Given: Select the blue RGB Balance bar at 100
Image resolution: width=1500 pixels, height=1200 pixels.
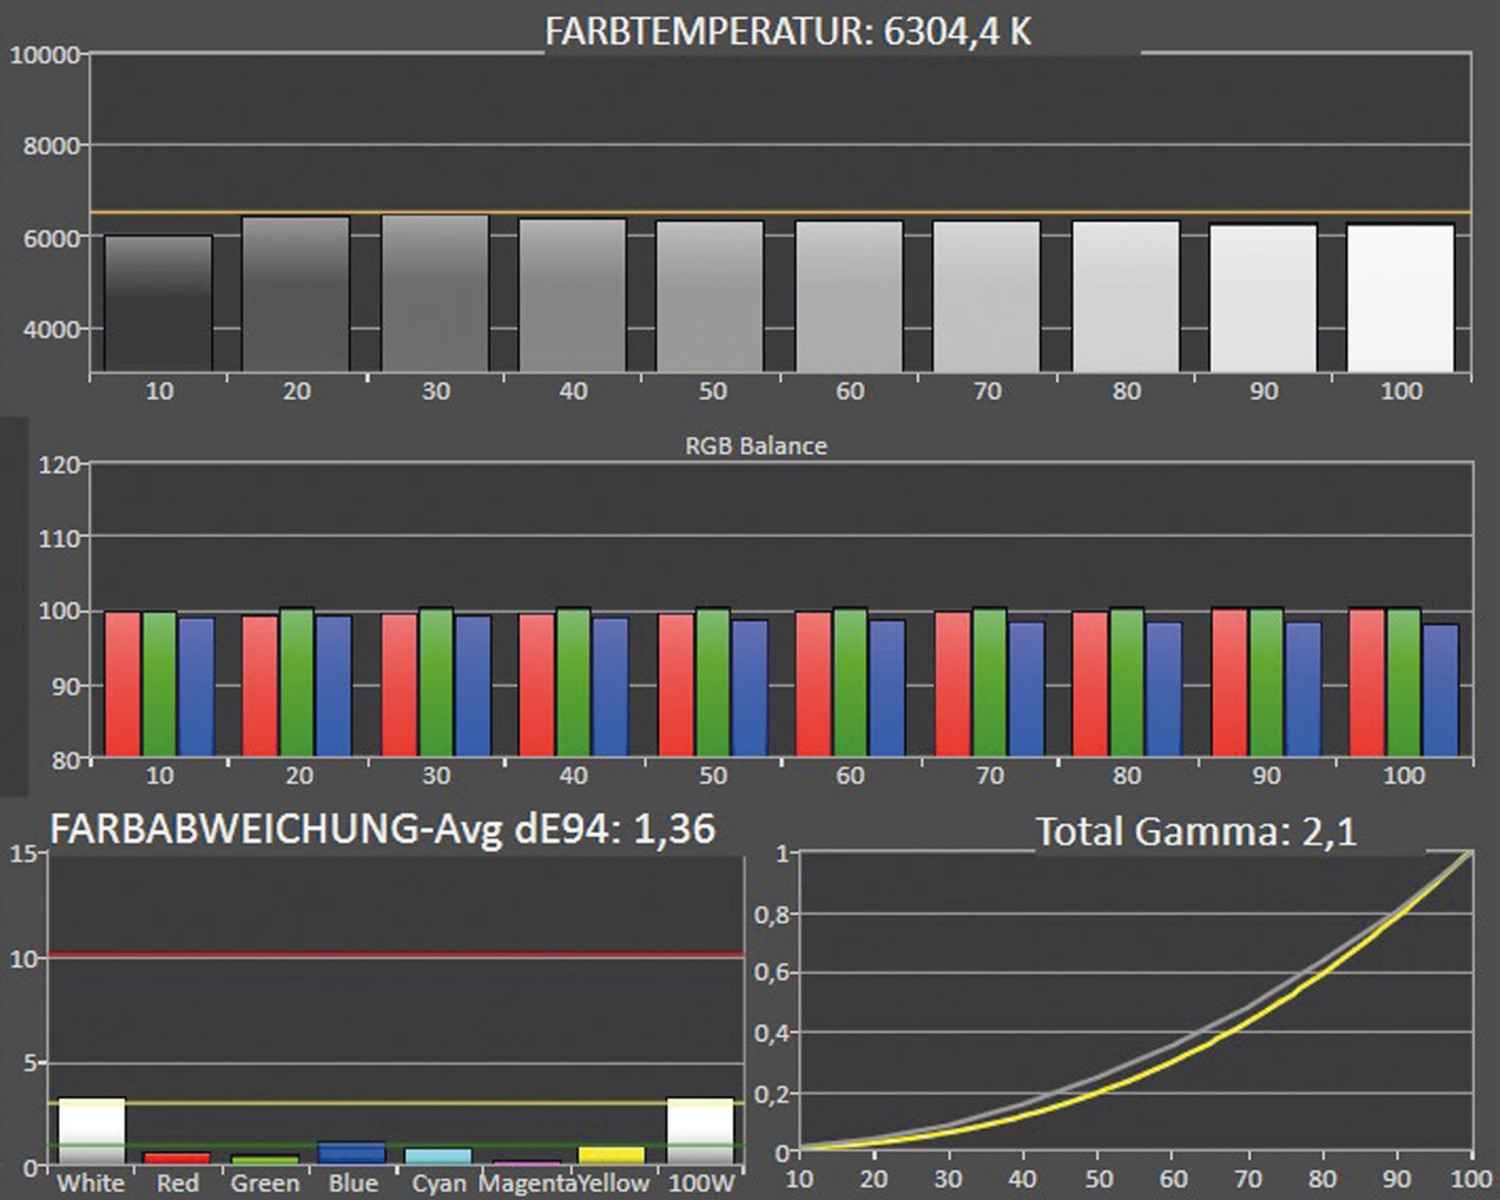Looking at the screenshot, I should 1441,690.
